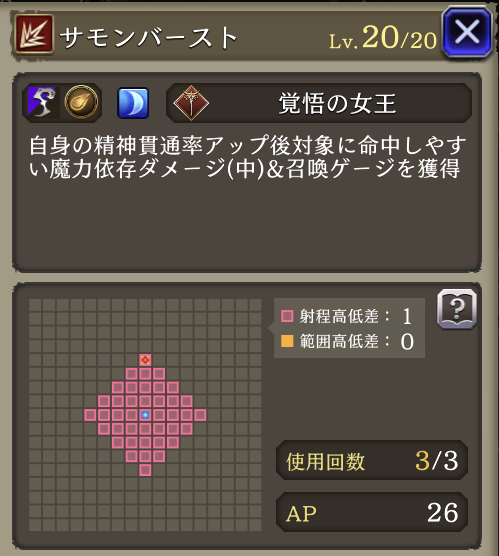Tap the red target marker on grid

coord(145,360)
